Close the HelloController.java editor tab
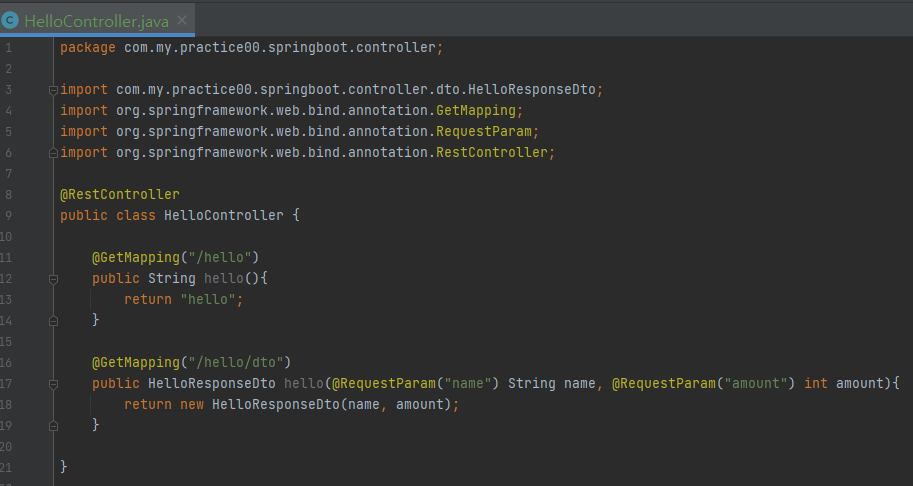Screen dimensions: 913x486 (182, 20)
